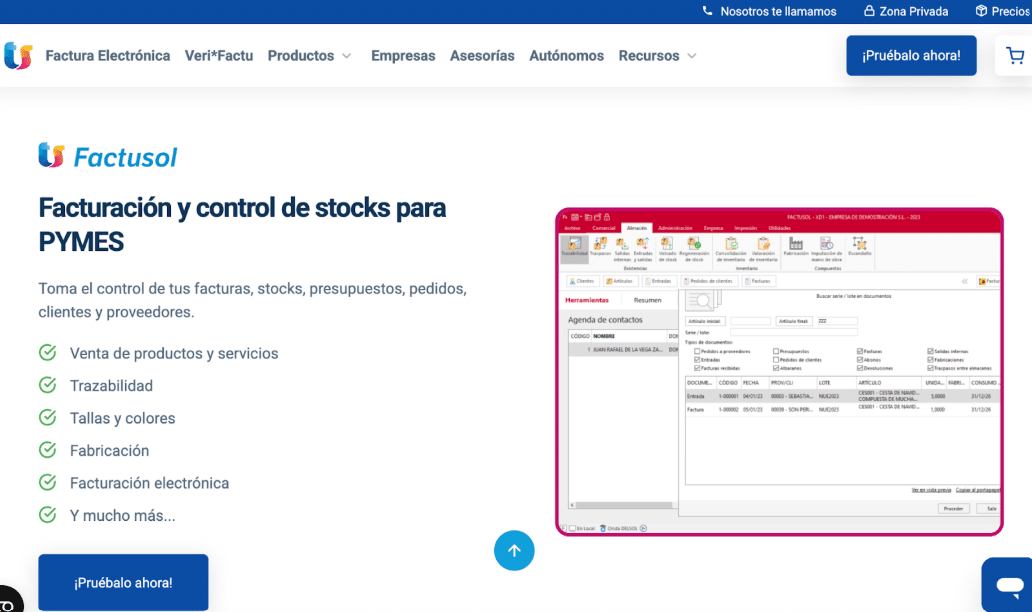Open the Asesorías section
The width and height of the screenshot is (1032, 612).
[482, 56]
